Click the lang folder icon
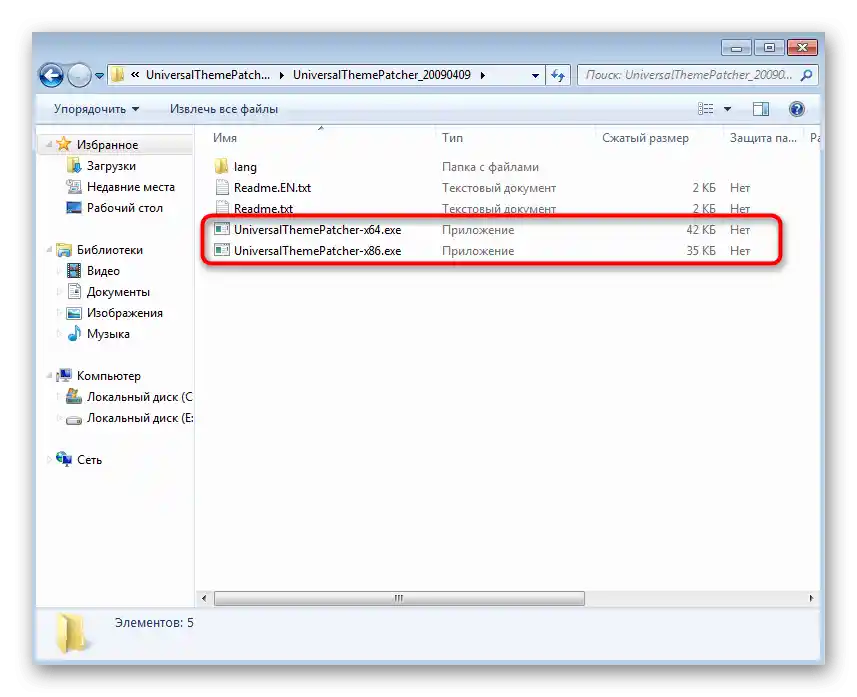The image size is (857, 697). click(x=221, y=166)
